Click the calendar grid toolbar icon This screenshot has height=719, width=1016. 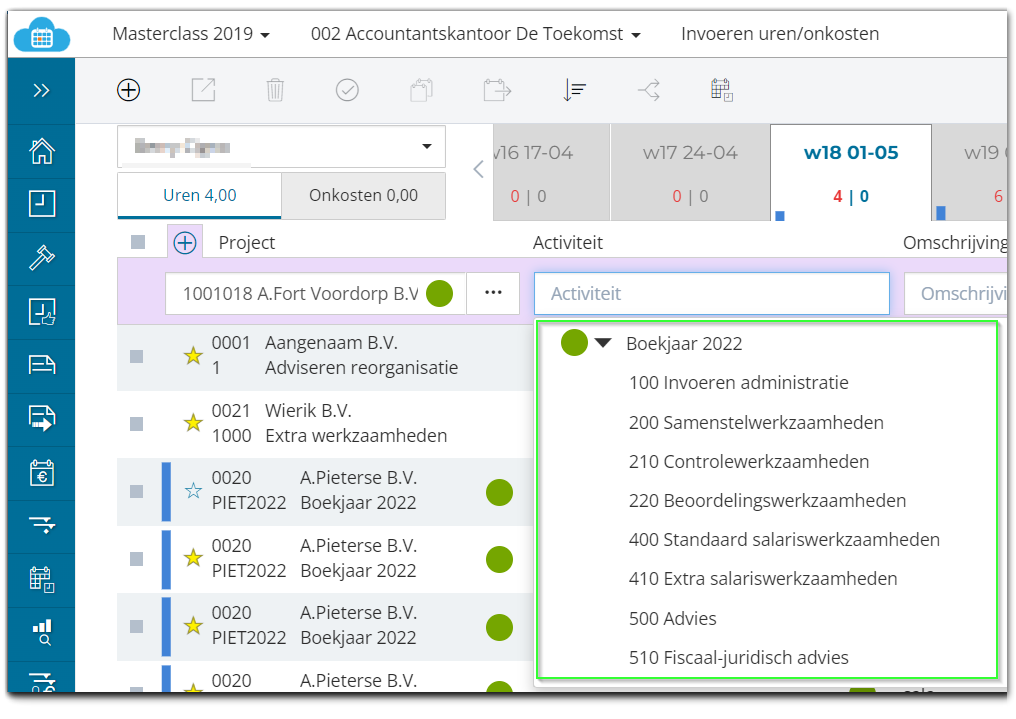click(x=721, y=90)
